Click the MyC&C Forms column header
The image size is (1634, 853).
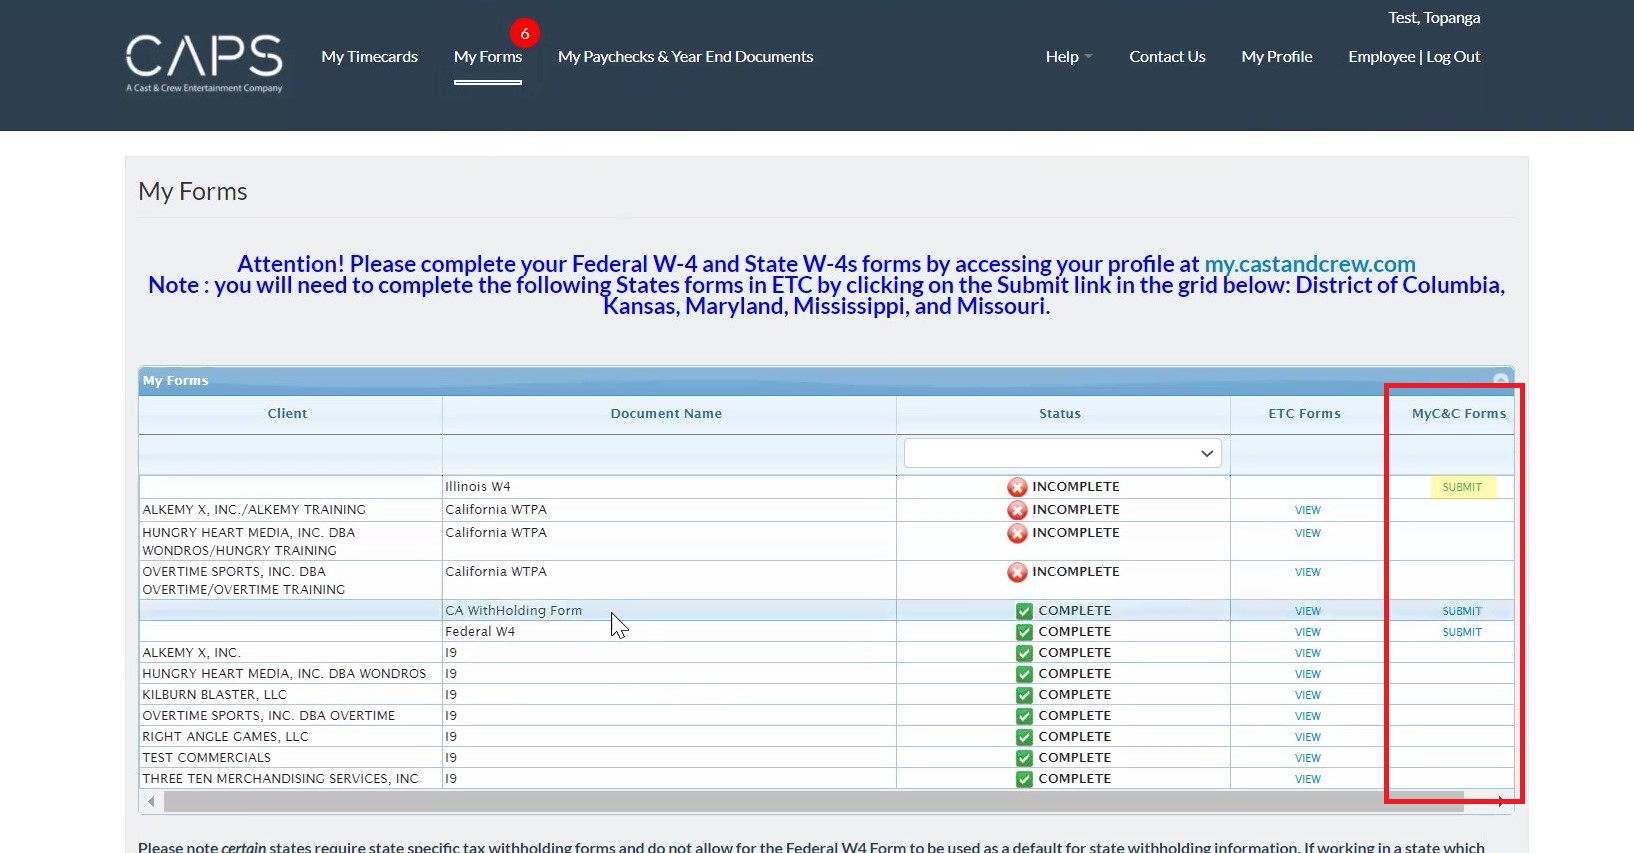1459,413
